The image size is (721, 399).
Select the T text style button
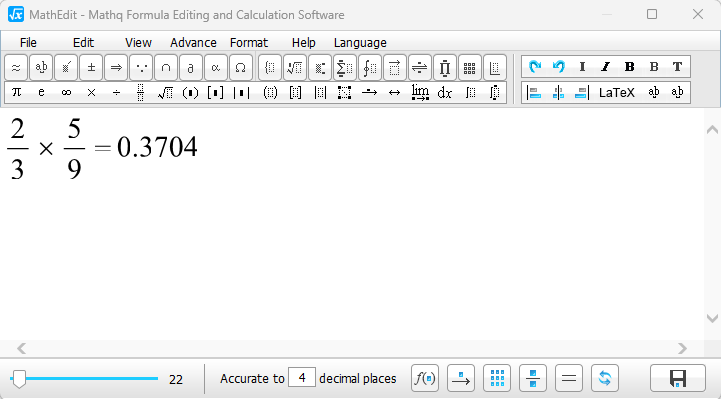(677, 67)
